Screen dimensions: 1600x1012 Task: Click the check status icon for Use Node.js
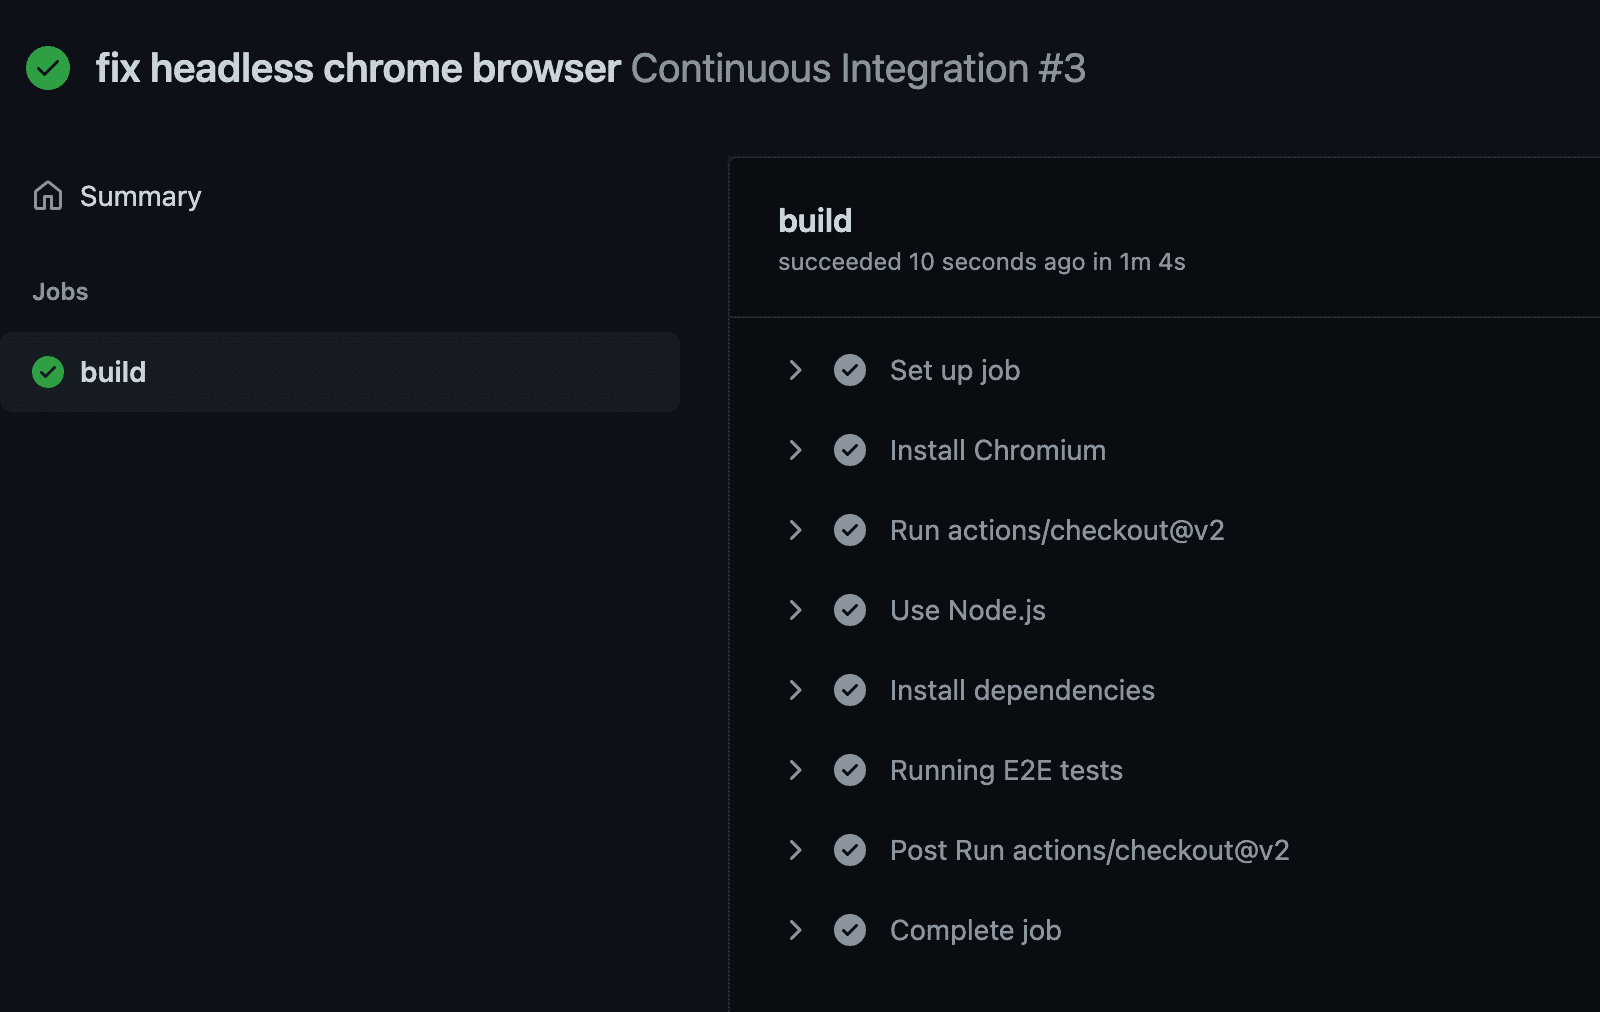(x=850, y=610)
